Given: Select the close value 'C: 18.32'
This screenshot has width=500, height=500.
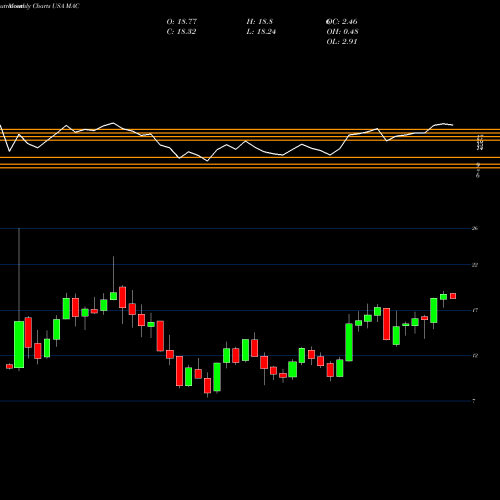Looking at the screenshot, I should pos(181,32).
